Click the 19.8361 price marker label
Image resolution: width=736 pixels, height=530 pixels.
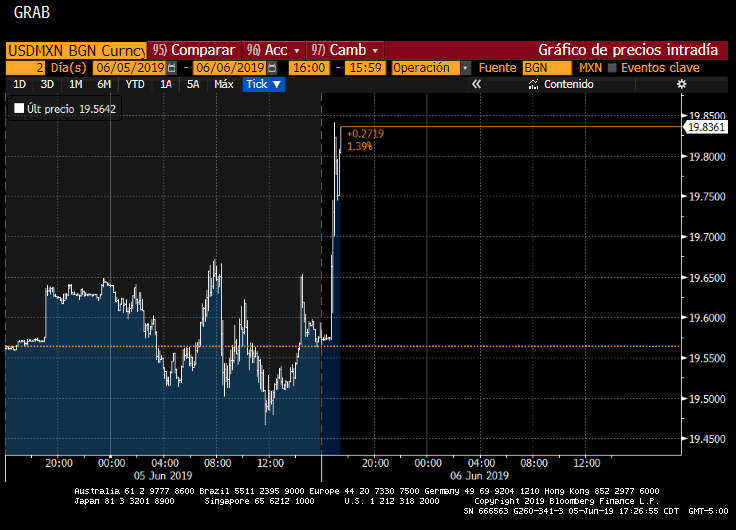(706, 127)
